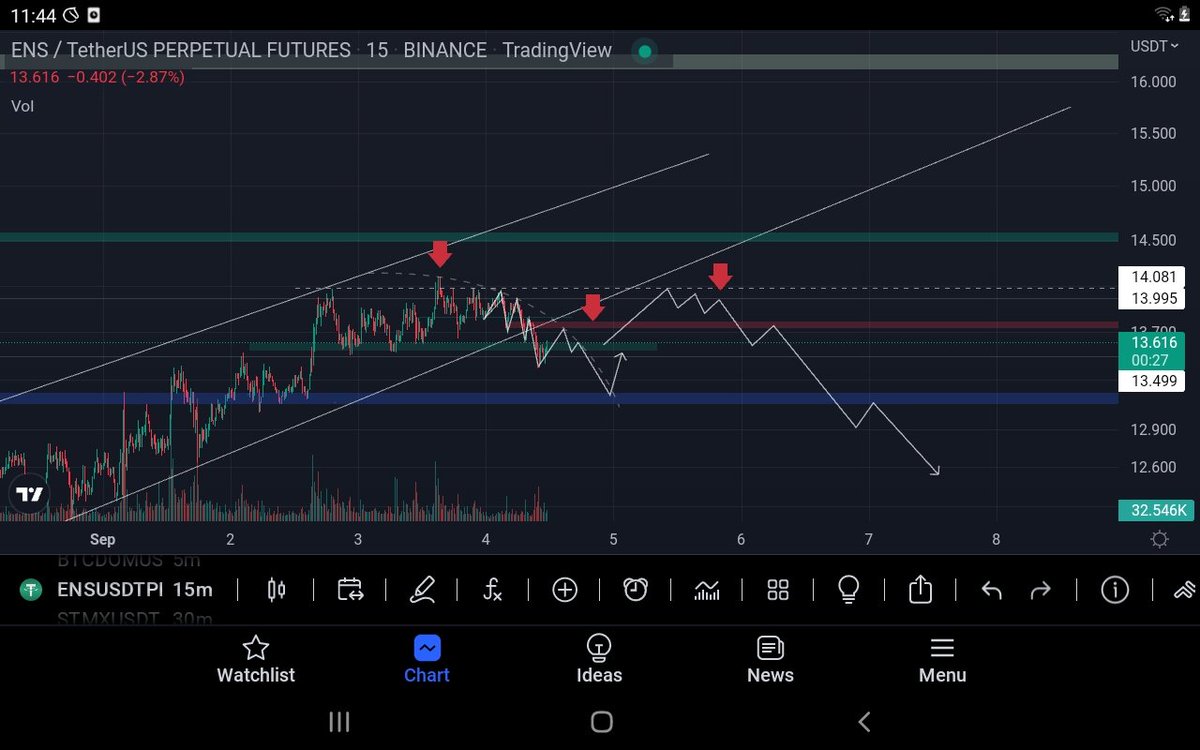
Task: Tap the Vol indicator label
Action: tap(22, 105)
